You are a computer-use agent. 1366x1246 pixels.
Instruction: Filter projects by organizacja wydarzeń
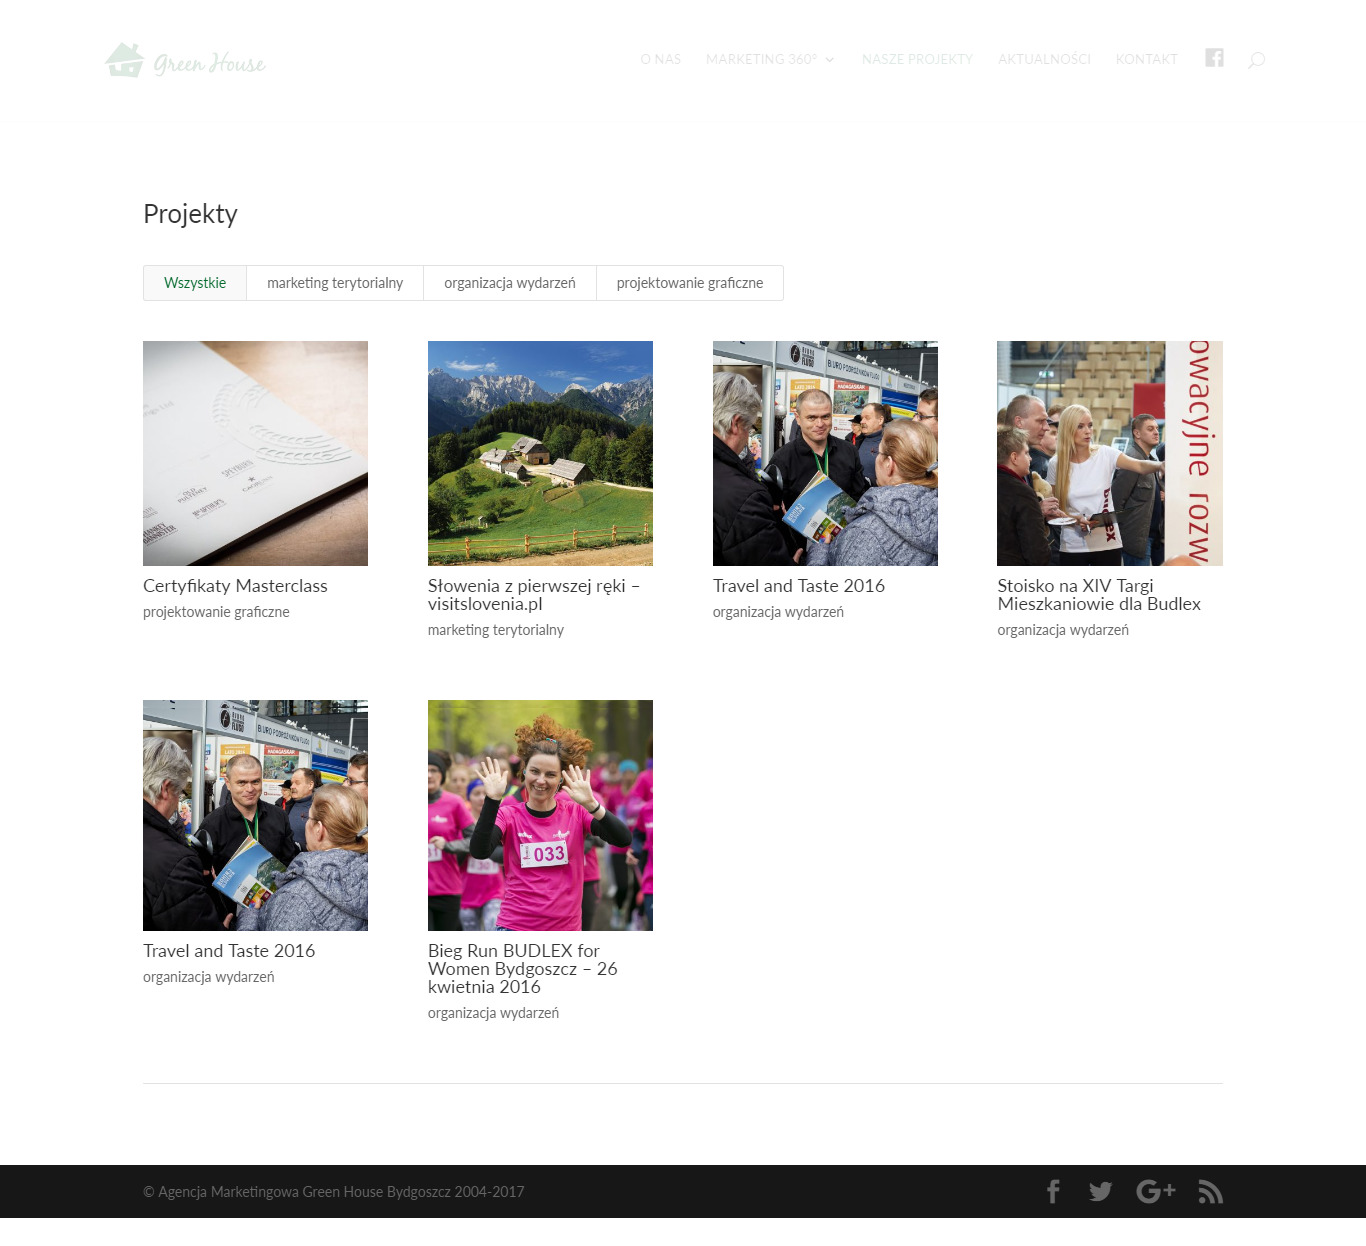(x=510, y=283)
